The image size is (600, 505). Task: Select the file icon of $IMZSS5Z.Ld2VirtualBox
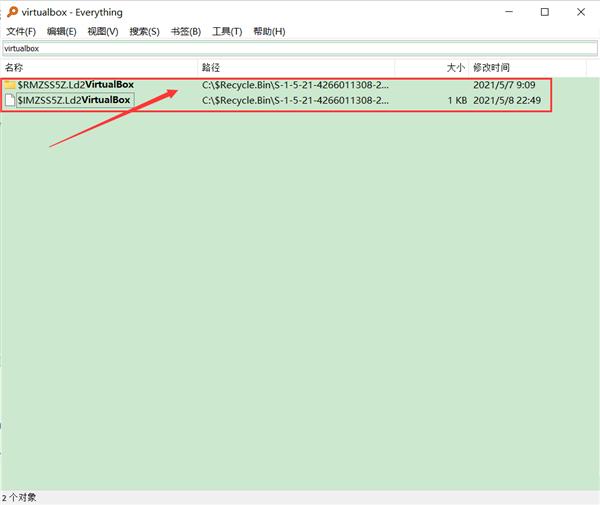(x=10, y=100)
